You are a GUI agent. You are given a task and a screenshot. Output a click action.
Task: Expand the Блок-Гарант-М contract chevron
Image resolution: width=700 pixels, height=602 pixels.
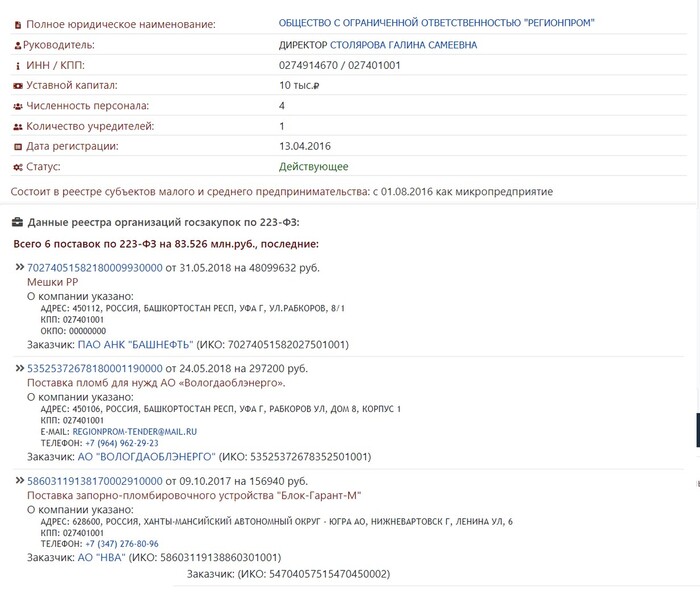tap(19, 482)
